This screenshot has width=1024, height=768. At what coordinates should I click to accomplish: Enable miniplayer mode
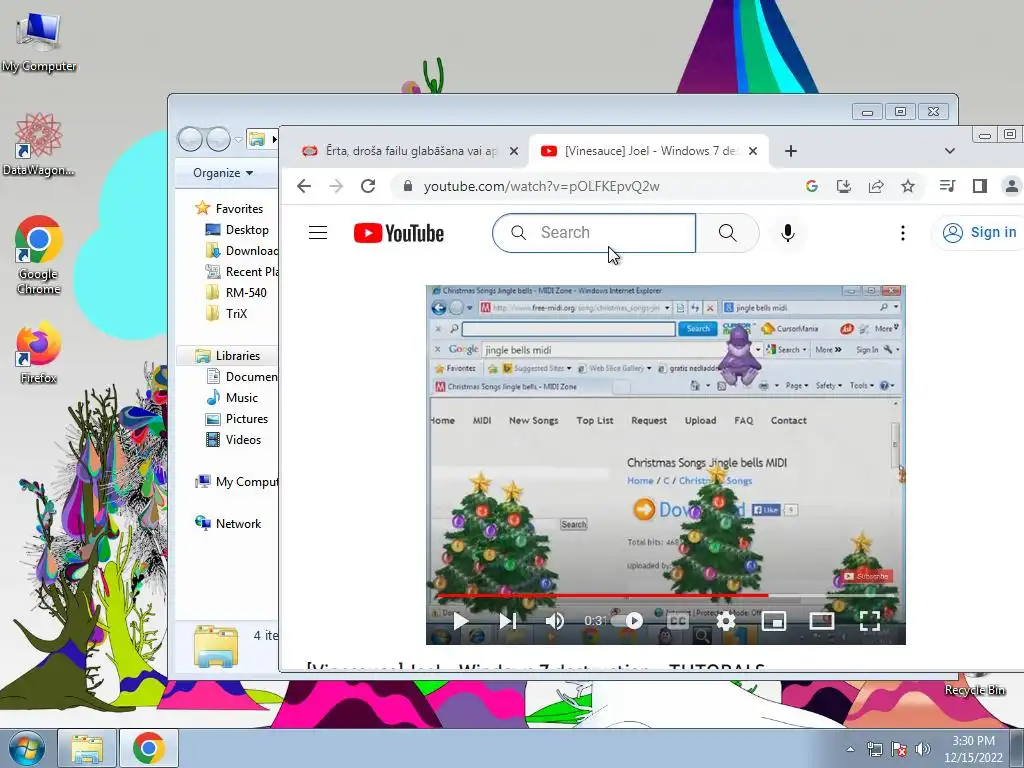click(774, 620)
